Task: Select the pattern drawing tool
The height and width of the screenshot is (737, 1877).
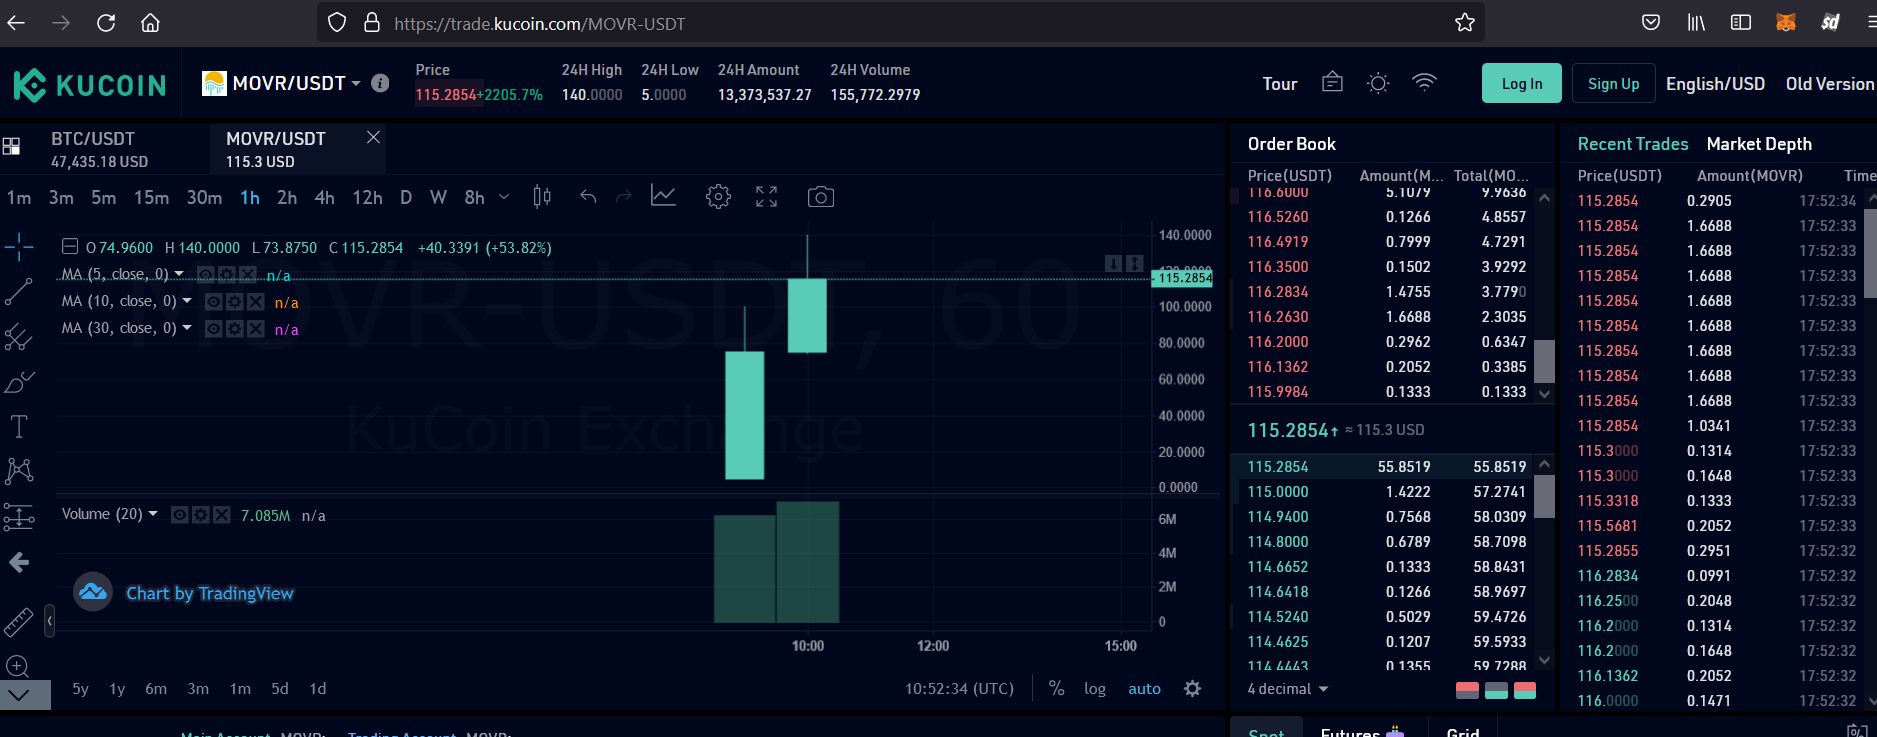Action: [x=19, y=471]
